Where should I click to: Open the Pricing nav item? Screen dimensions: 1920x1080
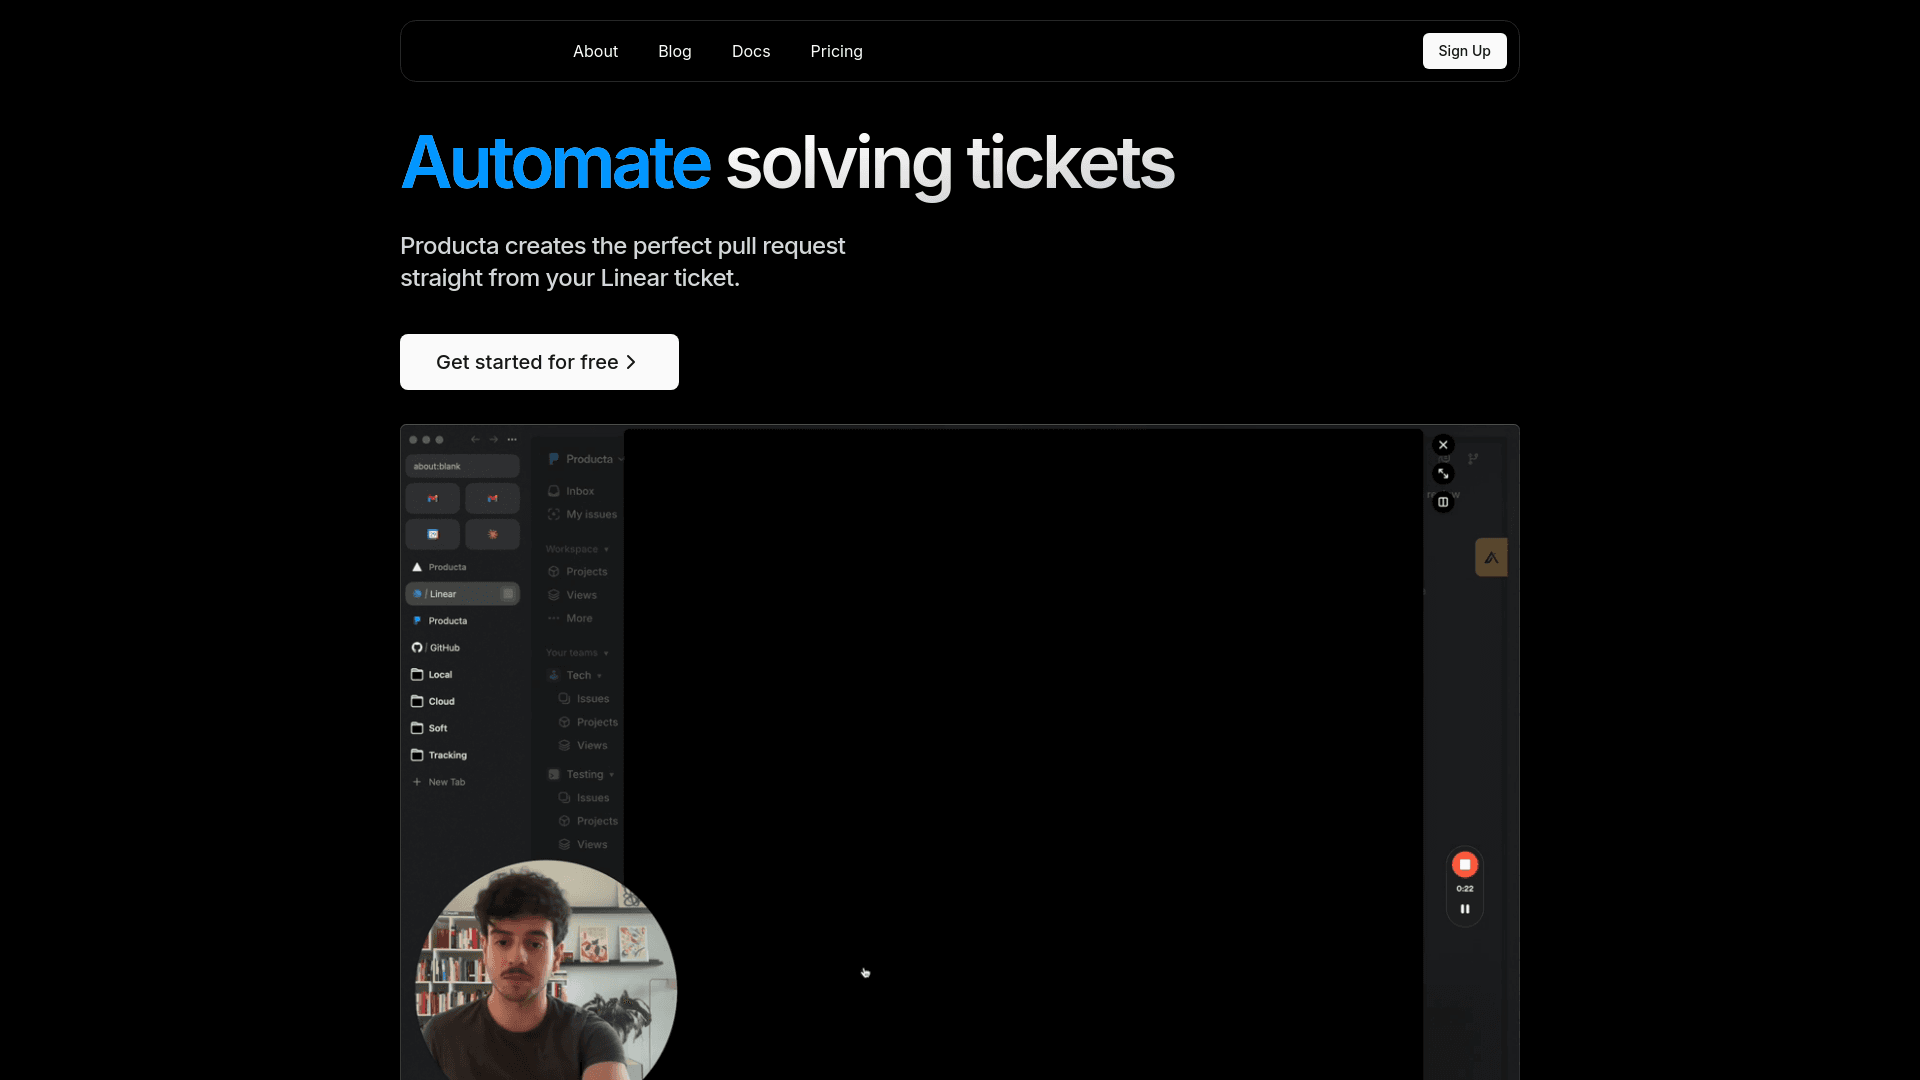click(x=836, y=51)
